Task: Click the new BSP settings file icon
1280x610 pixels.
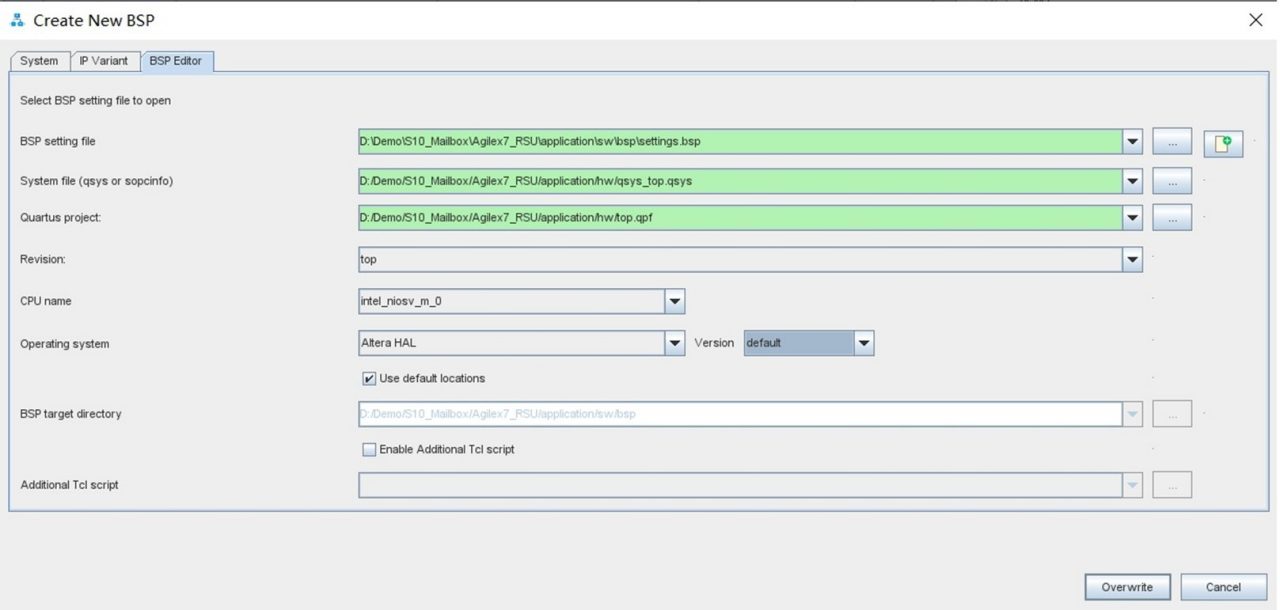Action: coord(1222,143)
